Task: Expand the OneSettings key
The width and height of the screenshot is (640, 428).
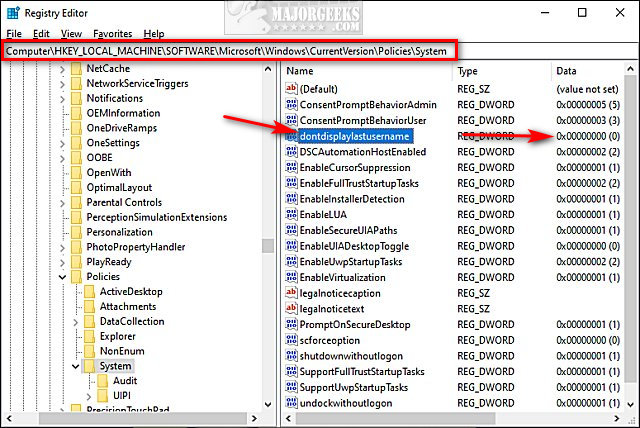Action: pos(62,144)
